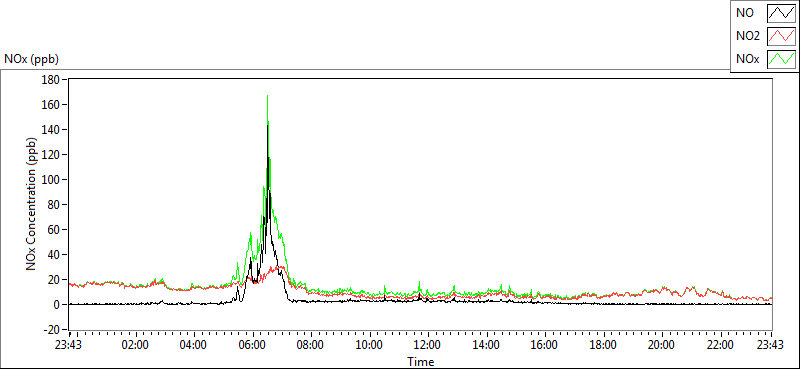Click the NOx green plot legend icon
800x369 pixels.
[781, 59]
